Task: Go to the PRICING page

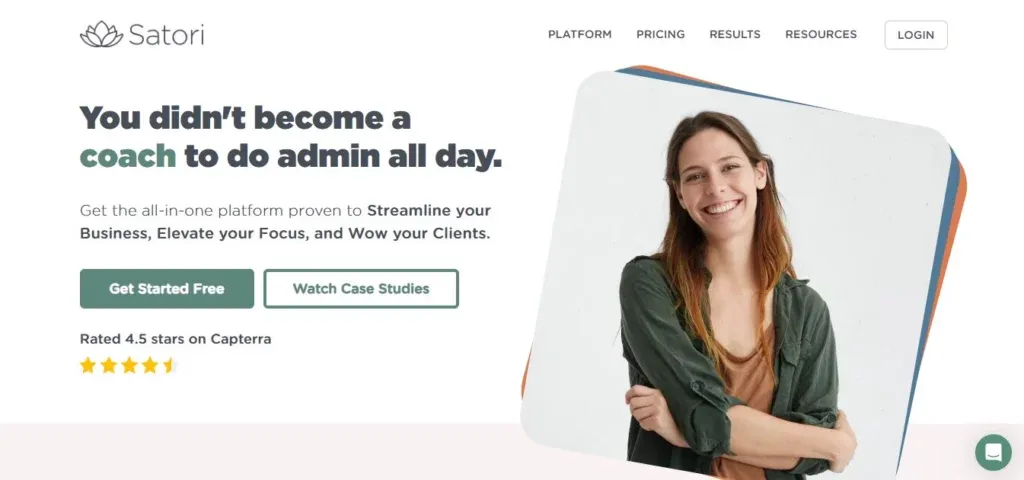Action: pyautogui.click(x=660, y=35)
